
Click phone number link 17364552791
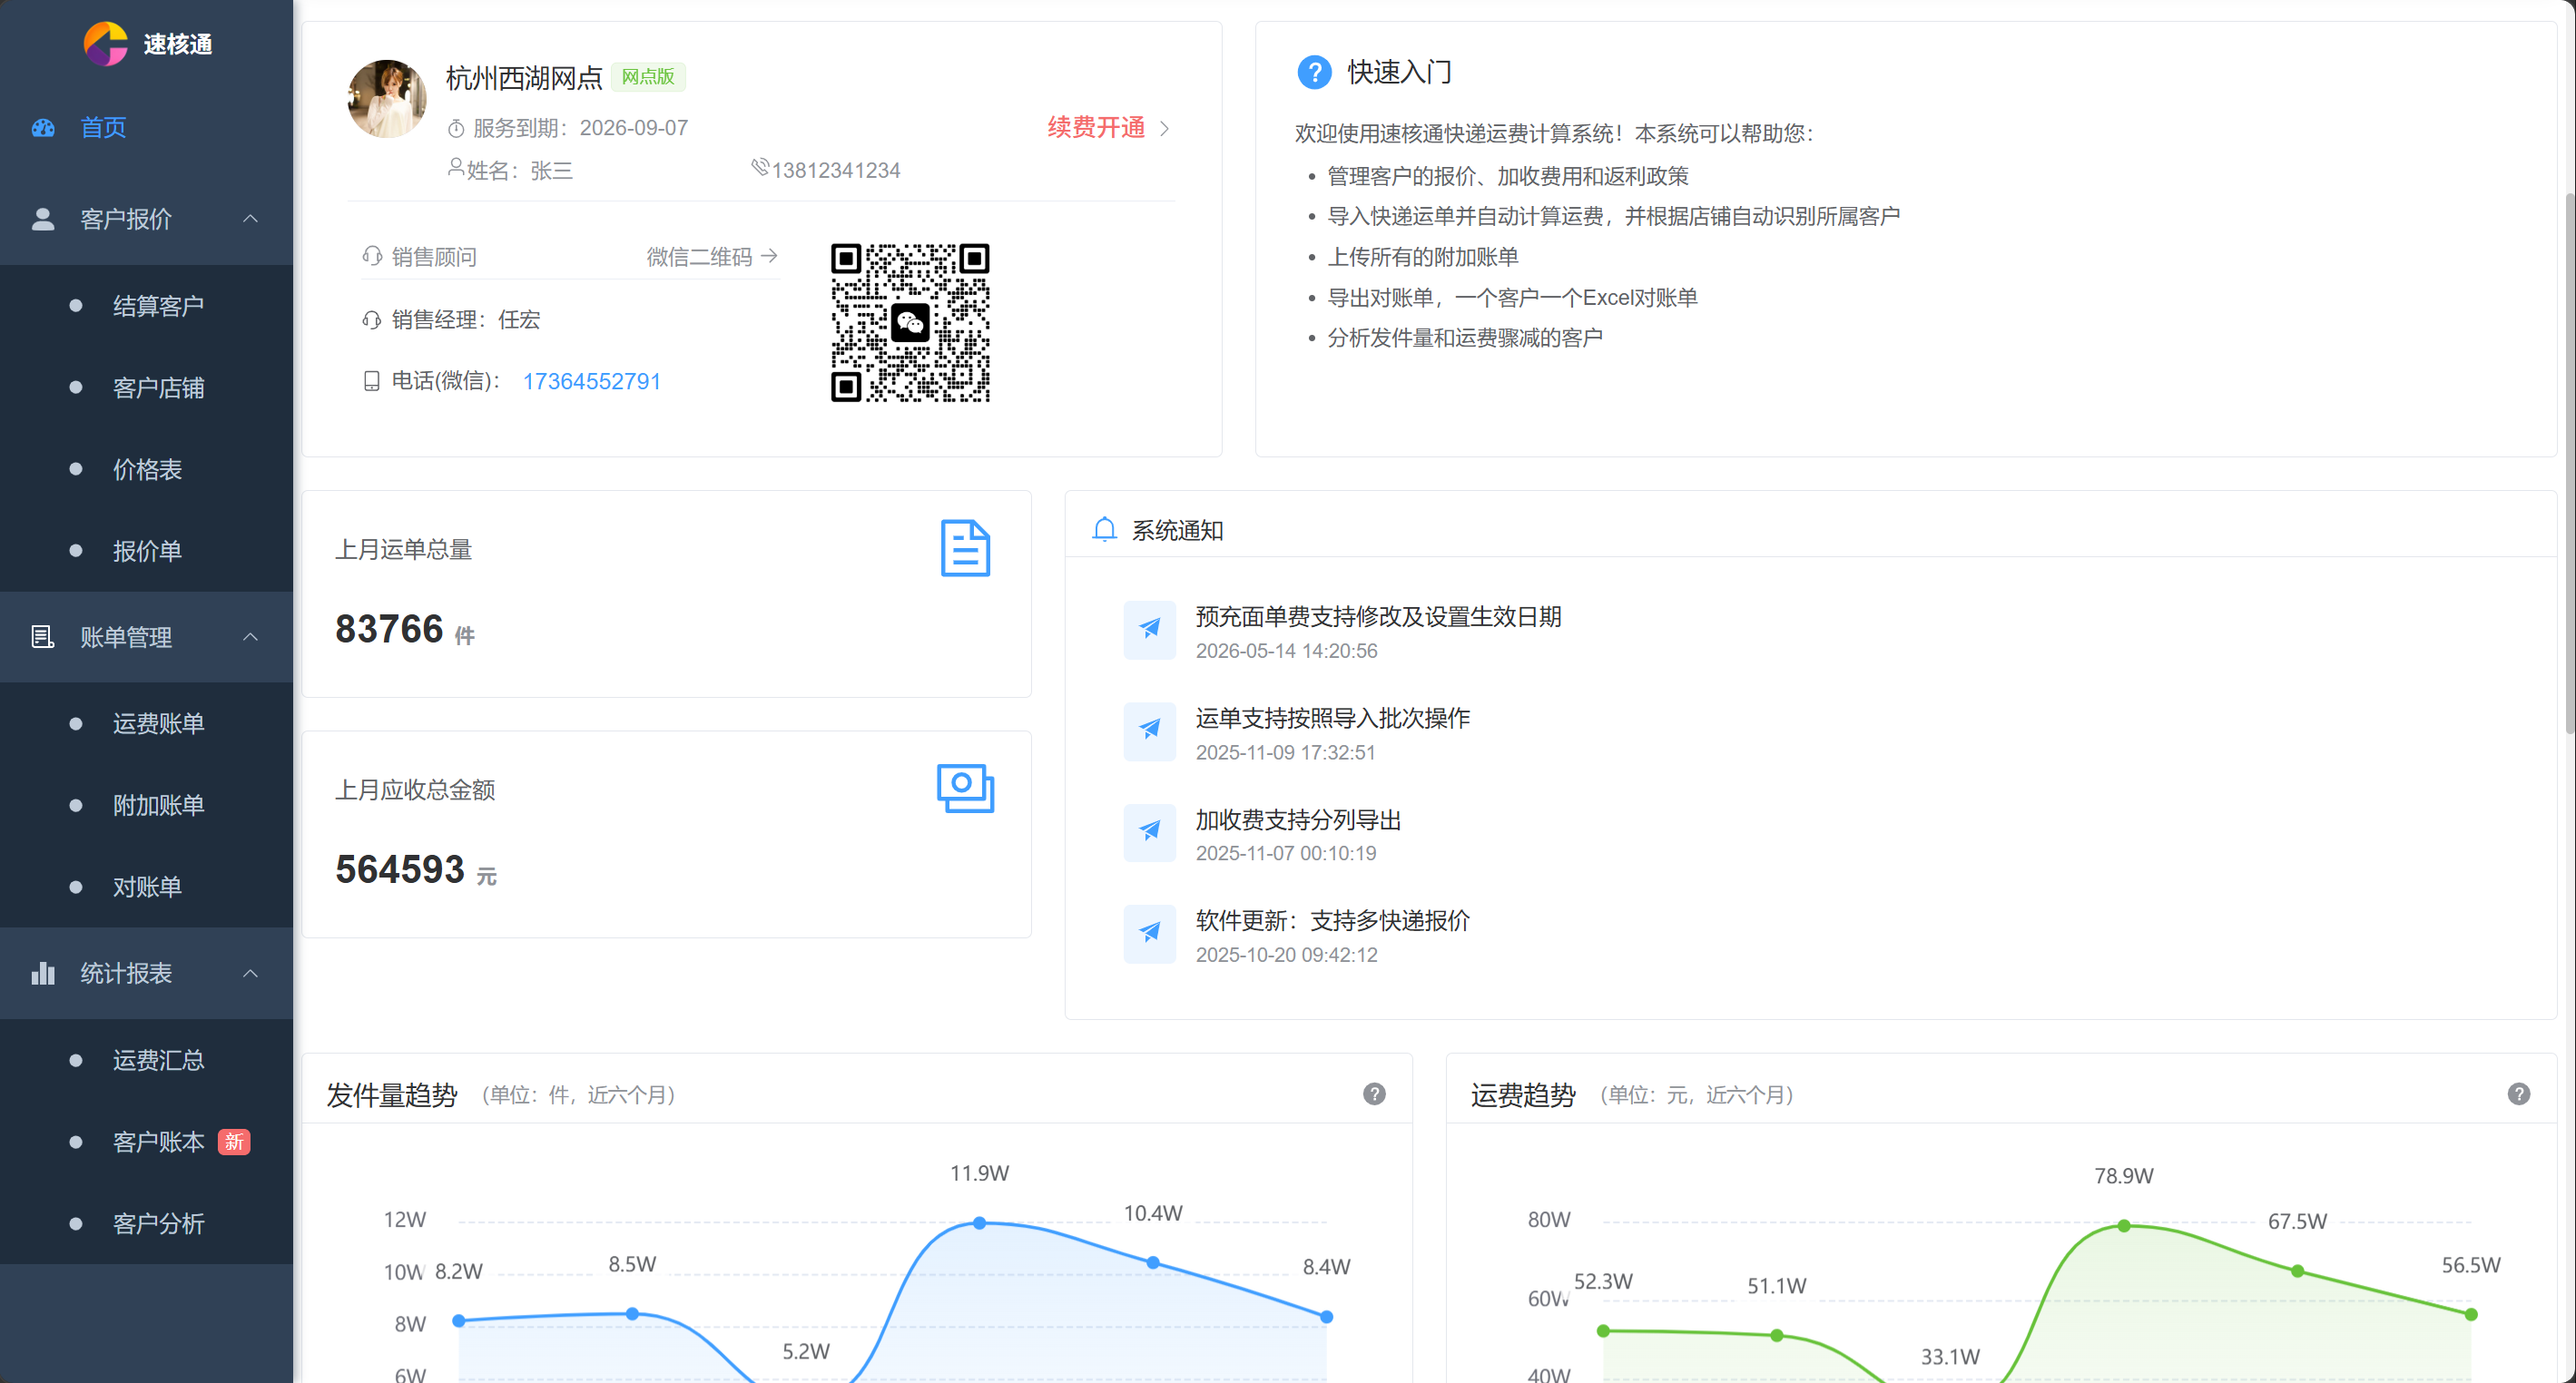point(592,382)
